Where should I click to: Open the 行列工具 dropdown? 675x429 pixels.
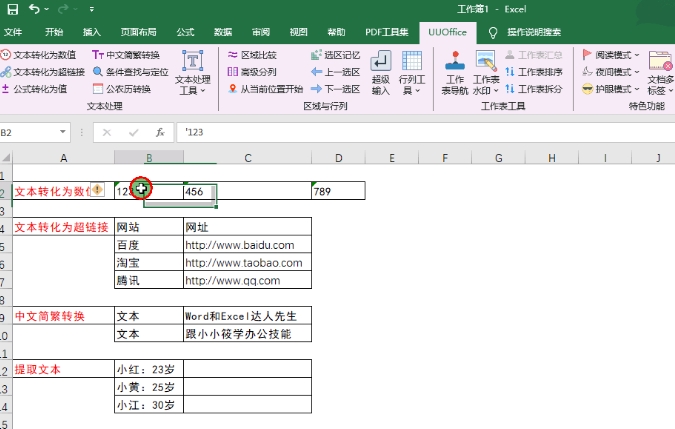[412, 72]
